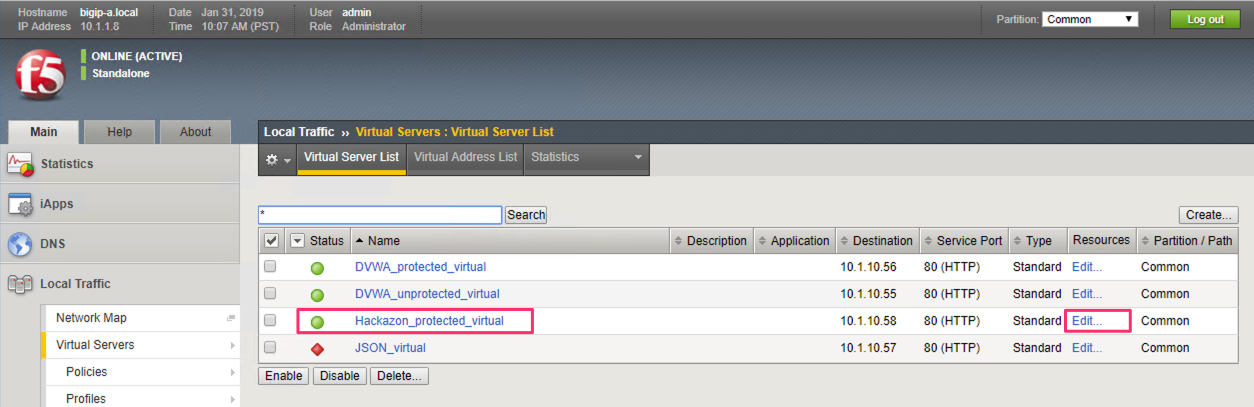Switch to the Virtual Address List tab
The width and height of the screenshot is (1254, 407).
click(465, 157)
